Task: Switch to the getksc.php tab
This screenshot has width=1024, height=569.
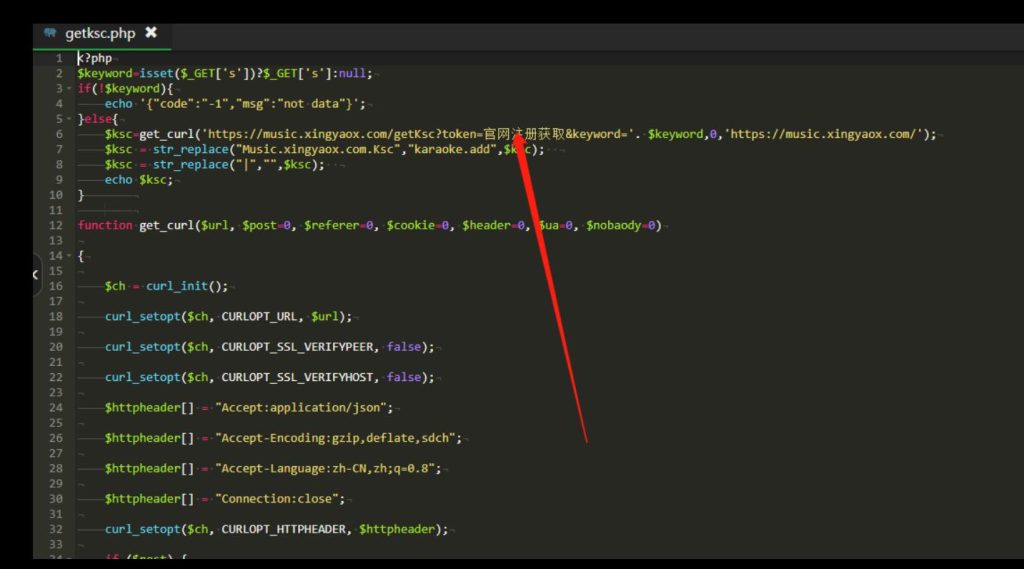Action: pyautogui.click(x=100, y=33)
